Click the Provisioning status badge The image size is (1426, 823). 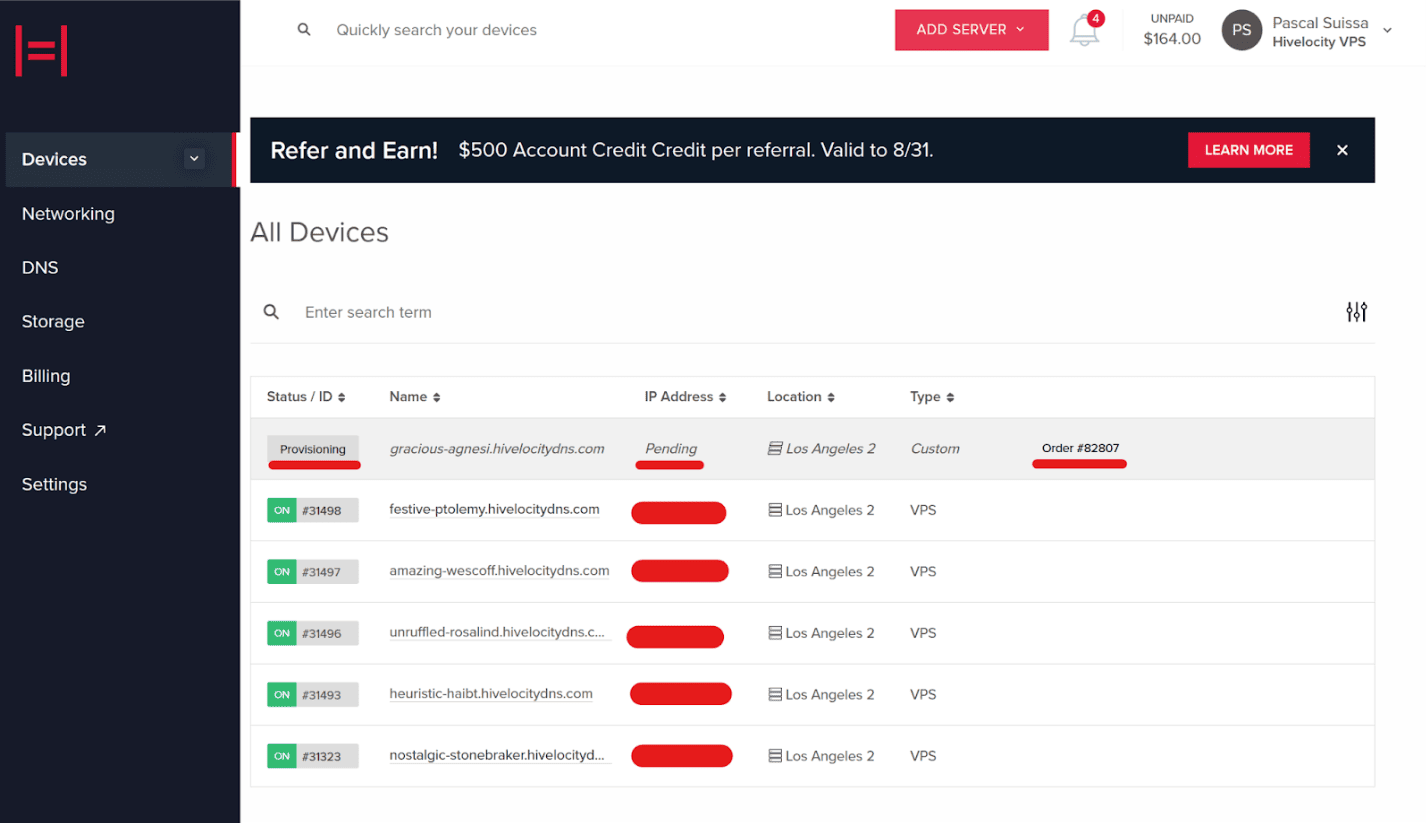(312, 449)
